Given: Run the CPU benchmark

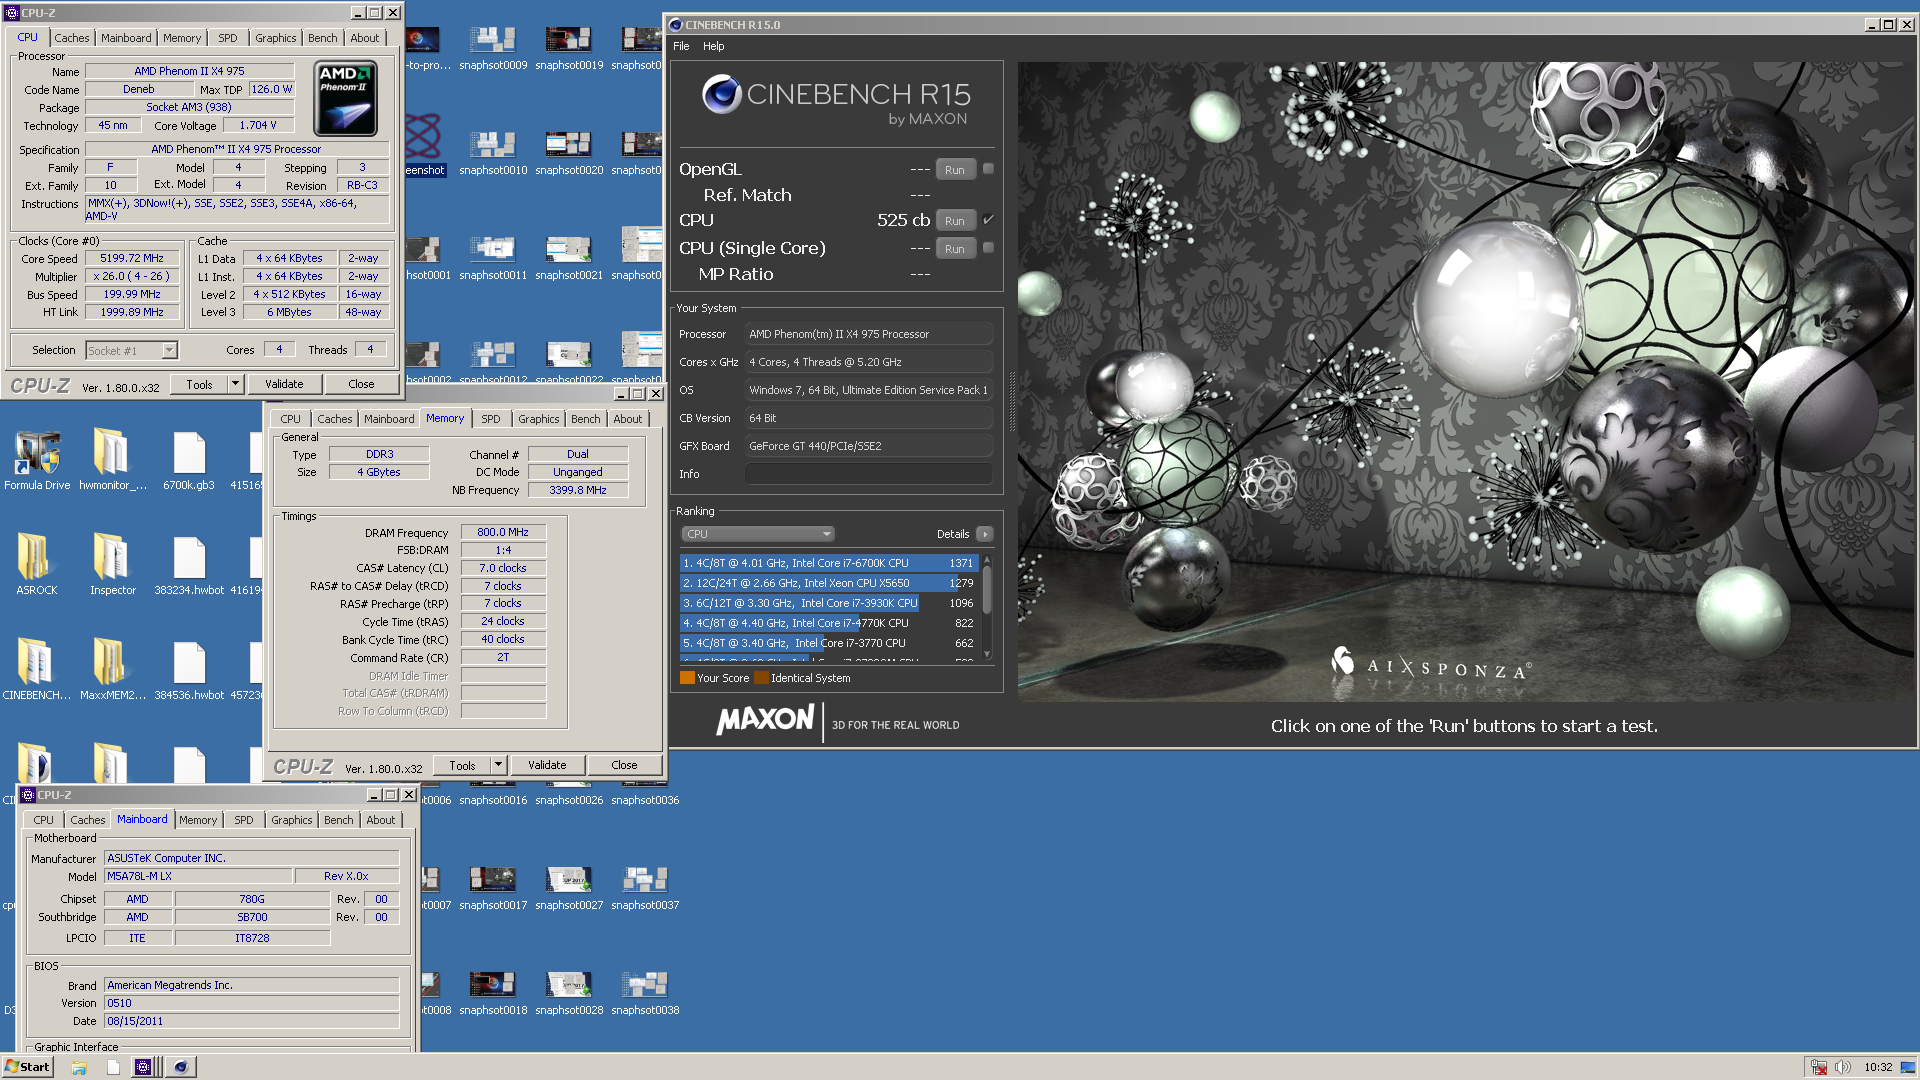Looking at the screenshot, I should 955,221.
